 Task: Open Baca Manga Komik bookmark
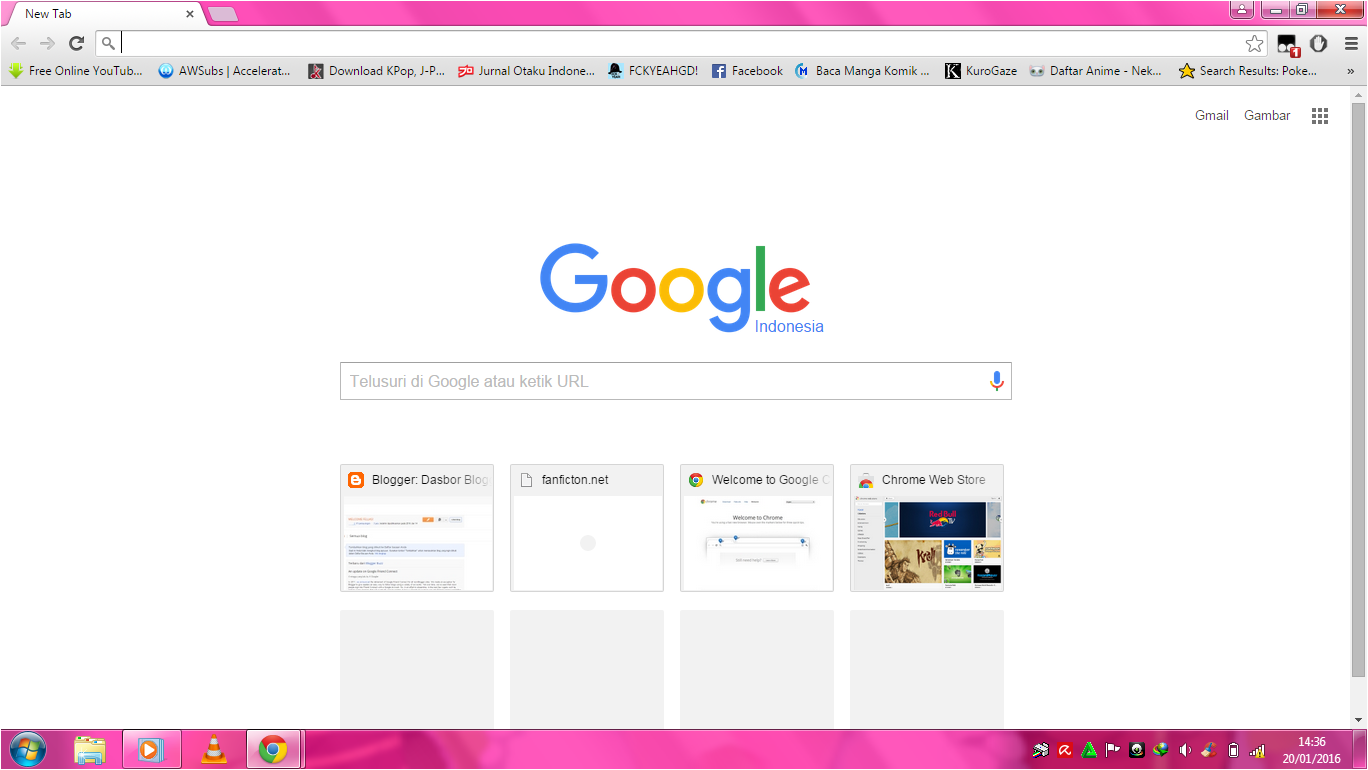[862, 71]
